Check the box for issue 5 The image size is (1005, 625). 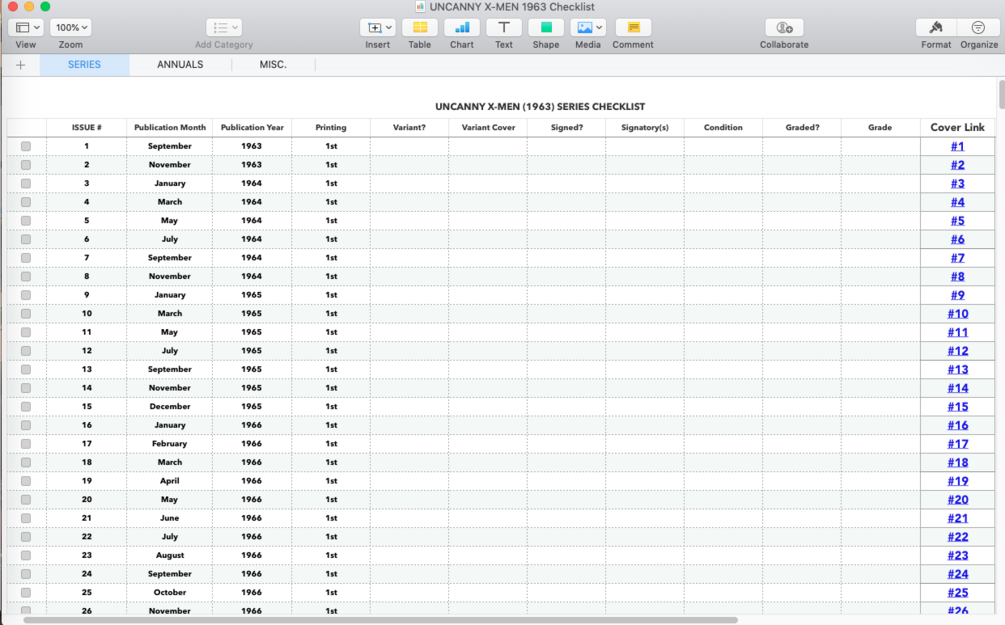[x=26, y=221]
